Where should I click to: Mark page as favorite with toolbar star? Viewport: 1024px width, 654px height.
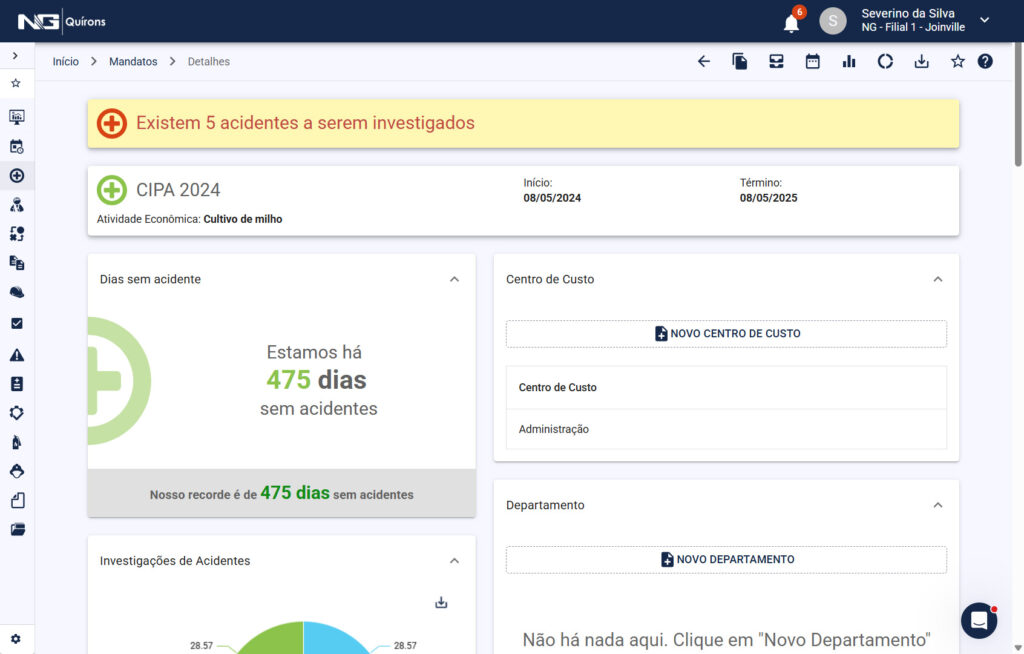tap(957, 61)
